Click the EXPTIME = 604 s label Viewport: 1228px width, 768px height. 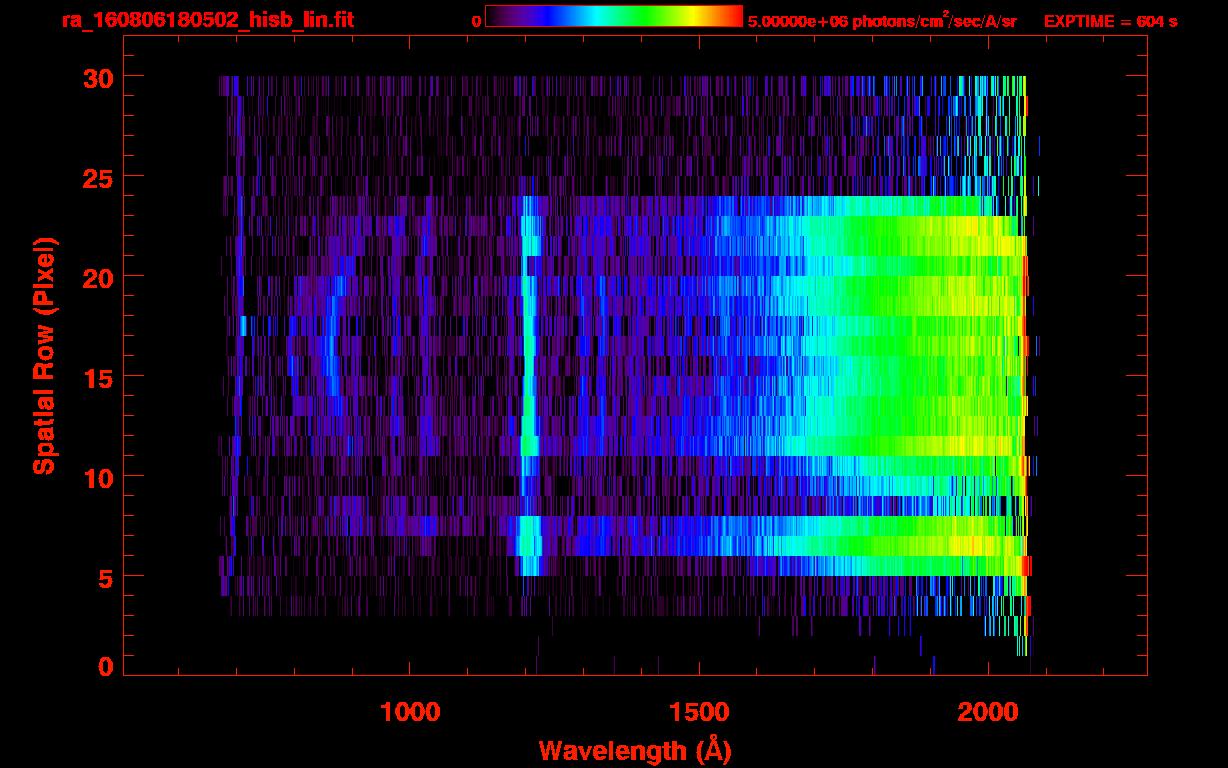(x=1110, y=21)
